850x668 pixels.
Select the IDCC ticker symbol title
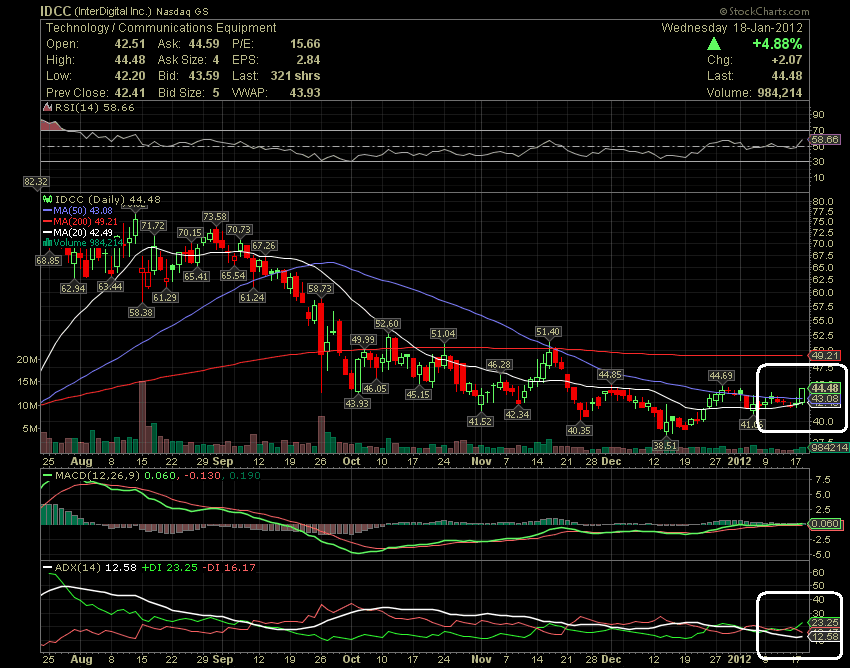click(55, 11)
